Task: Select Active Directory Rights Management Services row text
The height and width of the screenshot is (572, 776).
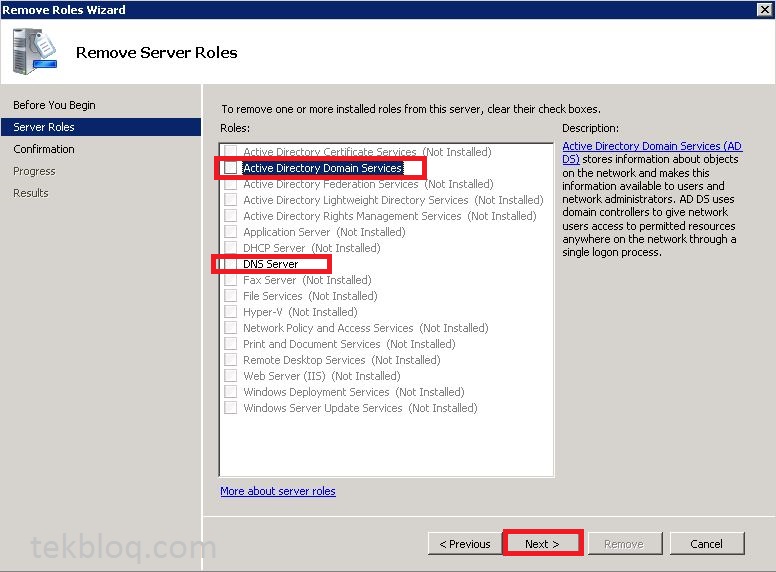Action: 390,216
